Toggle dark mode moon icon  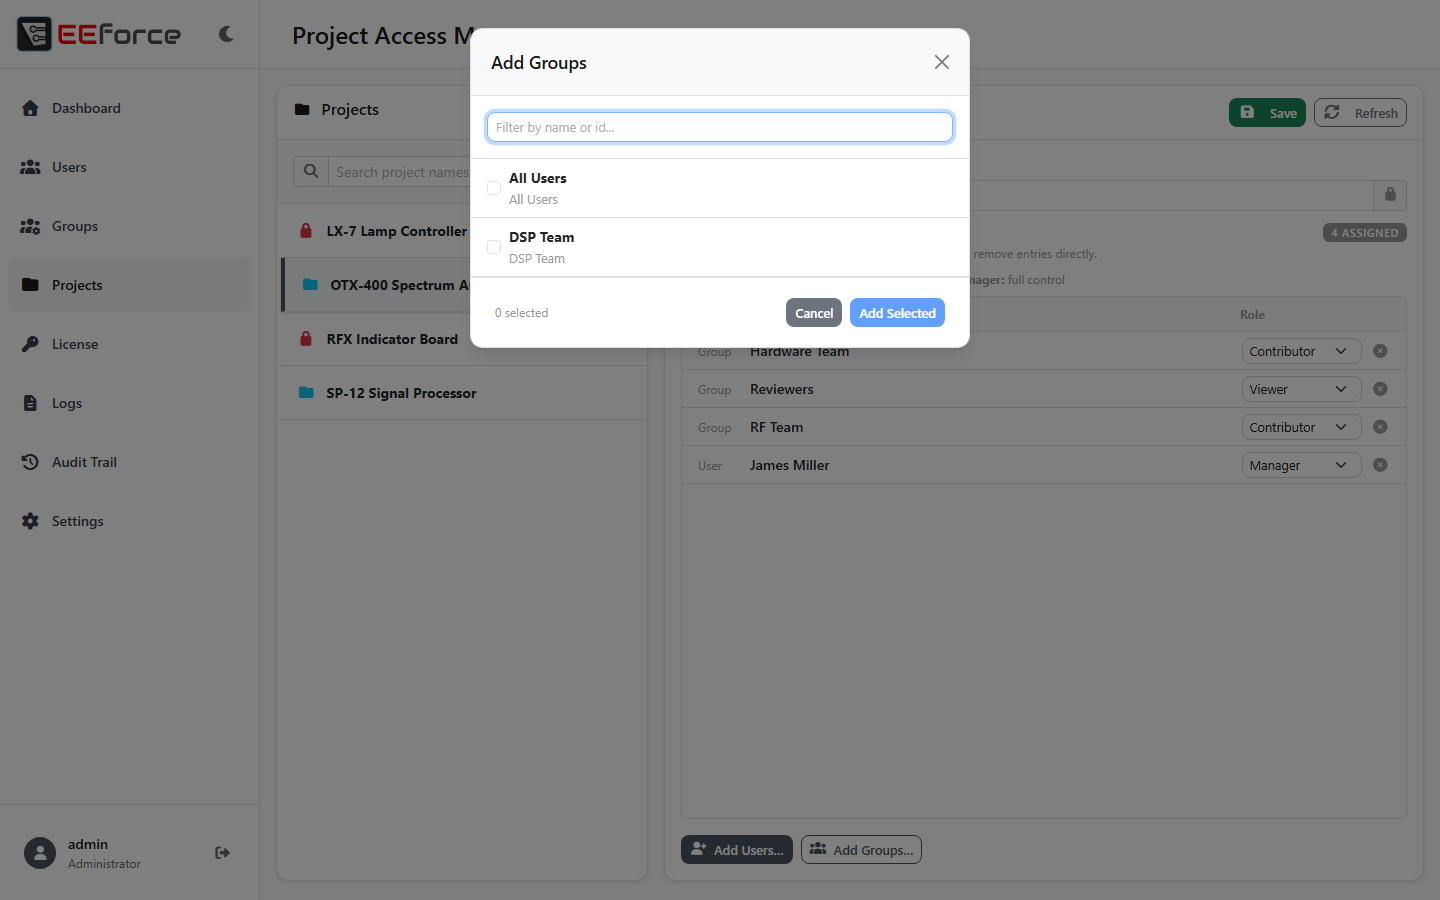click(226, 34)
